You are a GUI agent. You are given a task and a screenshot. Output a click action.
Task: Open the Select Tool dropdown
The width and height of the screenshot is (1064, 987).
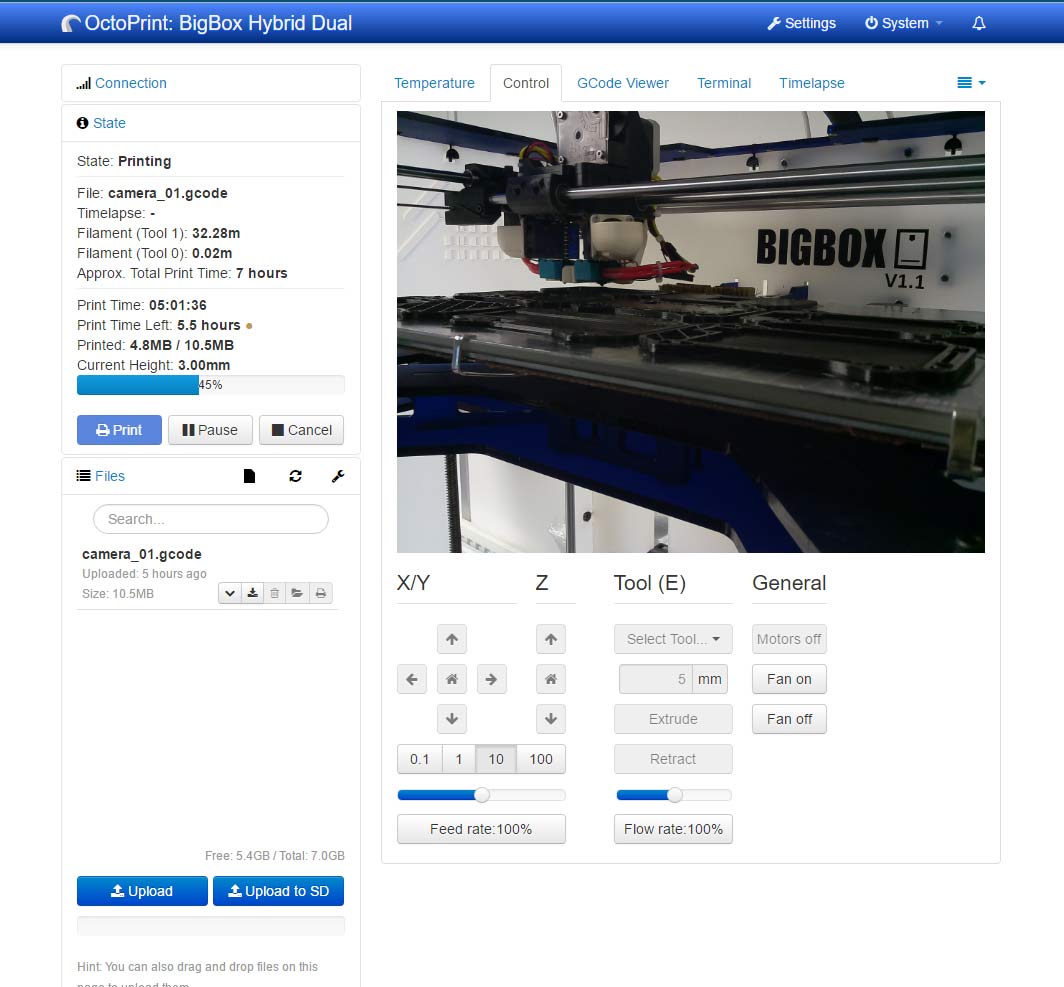pyautogui.click(x=672, y=639)
